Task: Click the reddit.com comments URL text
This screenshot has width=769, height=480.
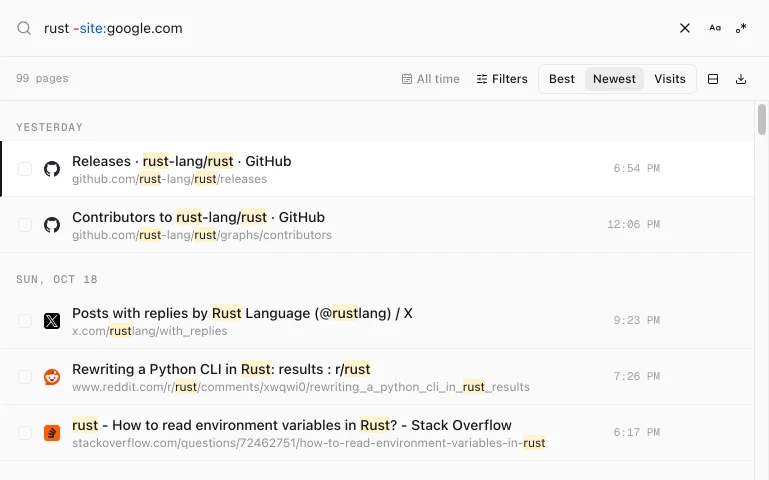Action: pyautogui.click(x=301, y=387)
